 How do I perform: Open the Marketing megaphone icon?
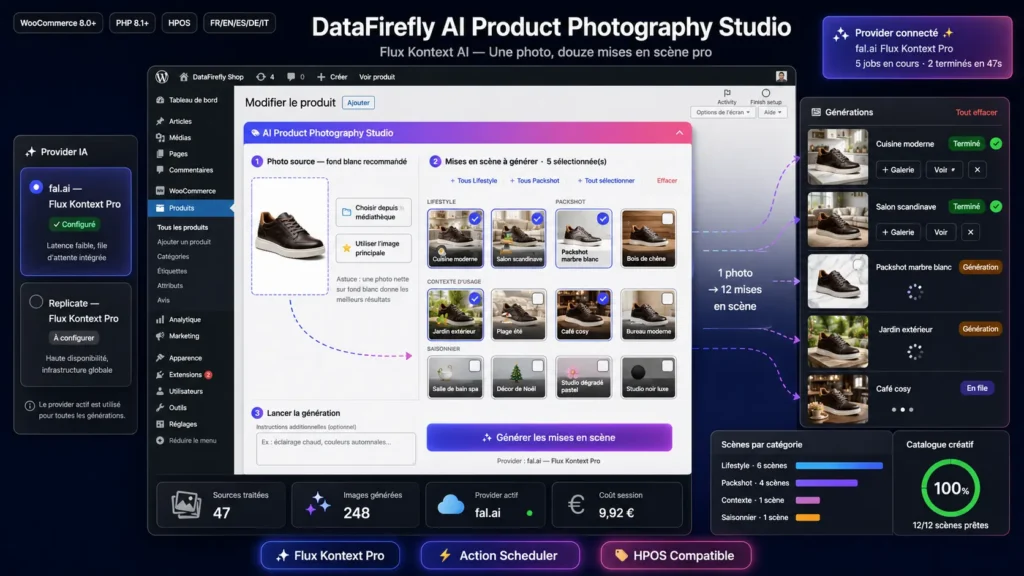[x=160, y=336]
